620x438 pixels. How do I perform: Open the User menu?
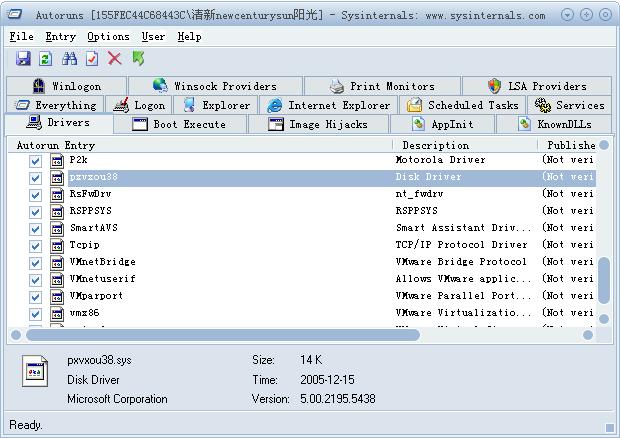click(x=153, y=36)
